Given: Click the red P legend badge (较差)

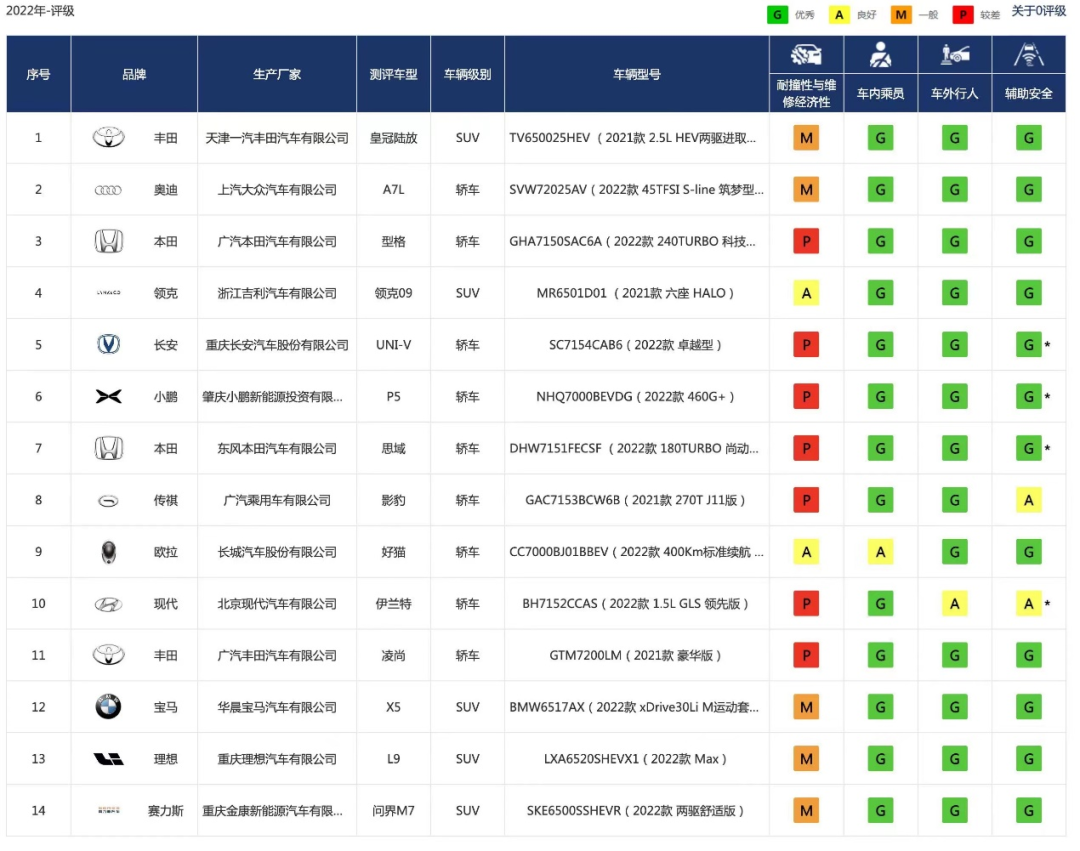Looking at the screenshot, I should (x=962, y=14).
